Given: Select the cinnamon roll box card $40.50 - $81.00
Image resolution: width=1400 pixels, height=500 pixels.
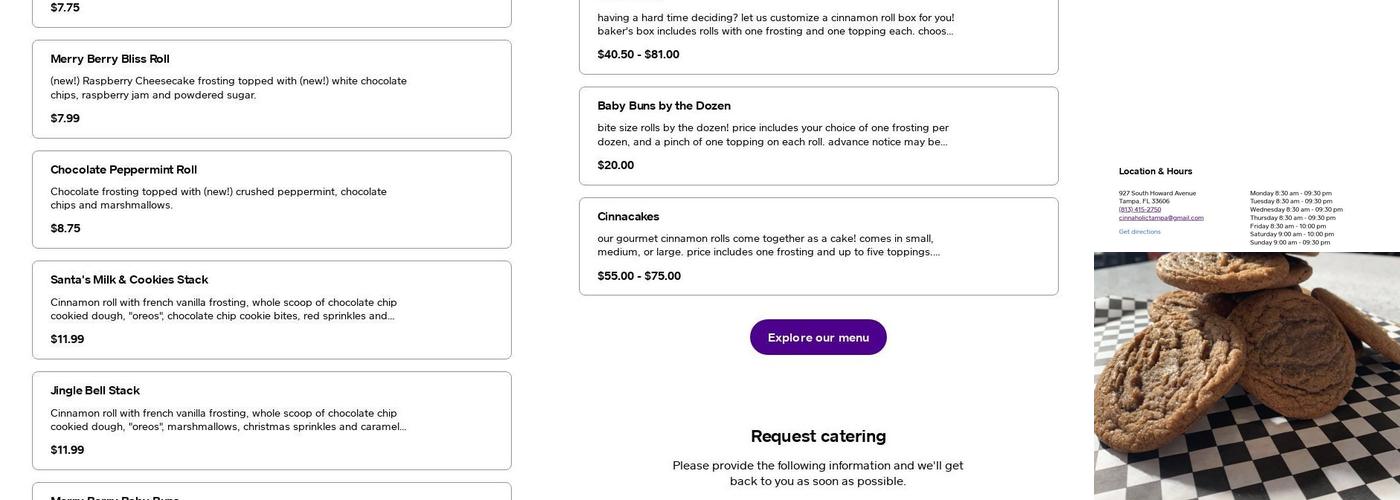Looking at the screenshot, I should tap(818, 36).
